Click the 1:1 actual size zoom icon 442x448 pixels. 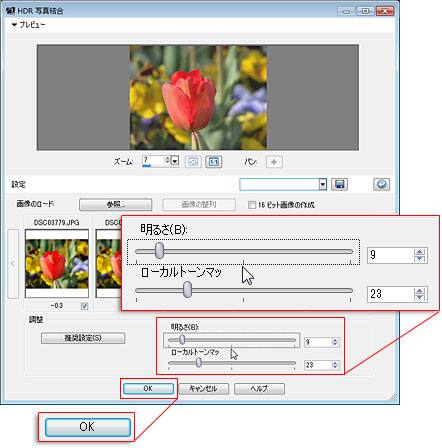(213, 162)
